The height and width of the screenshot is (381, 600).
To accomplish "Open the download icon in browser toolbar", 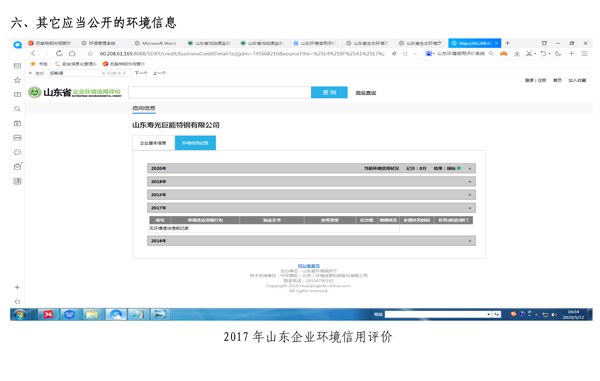I will coord(517,54).
